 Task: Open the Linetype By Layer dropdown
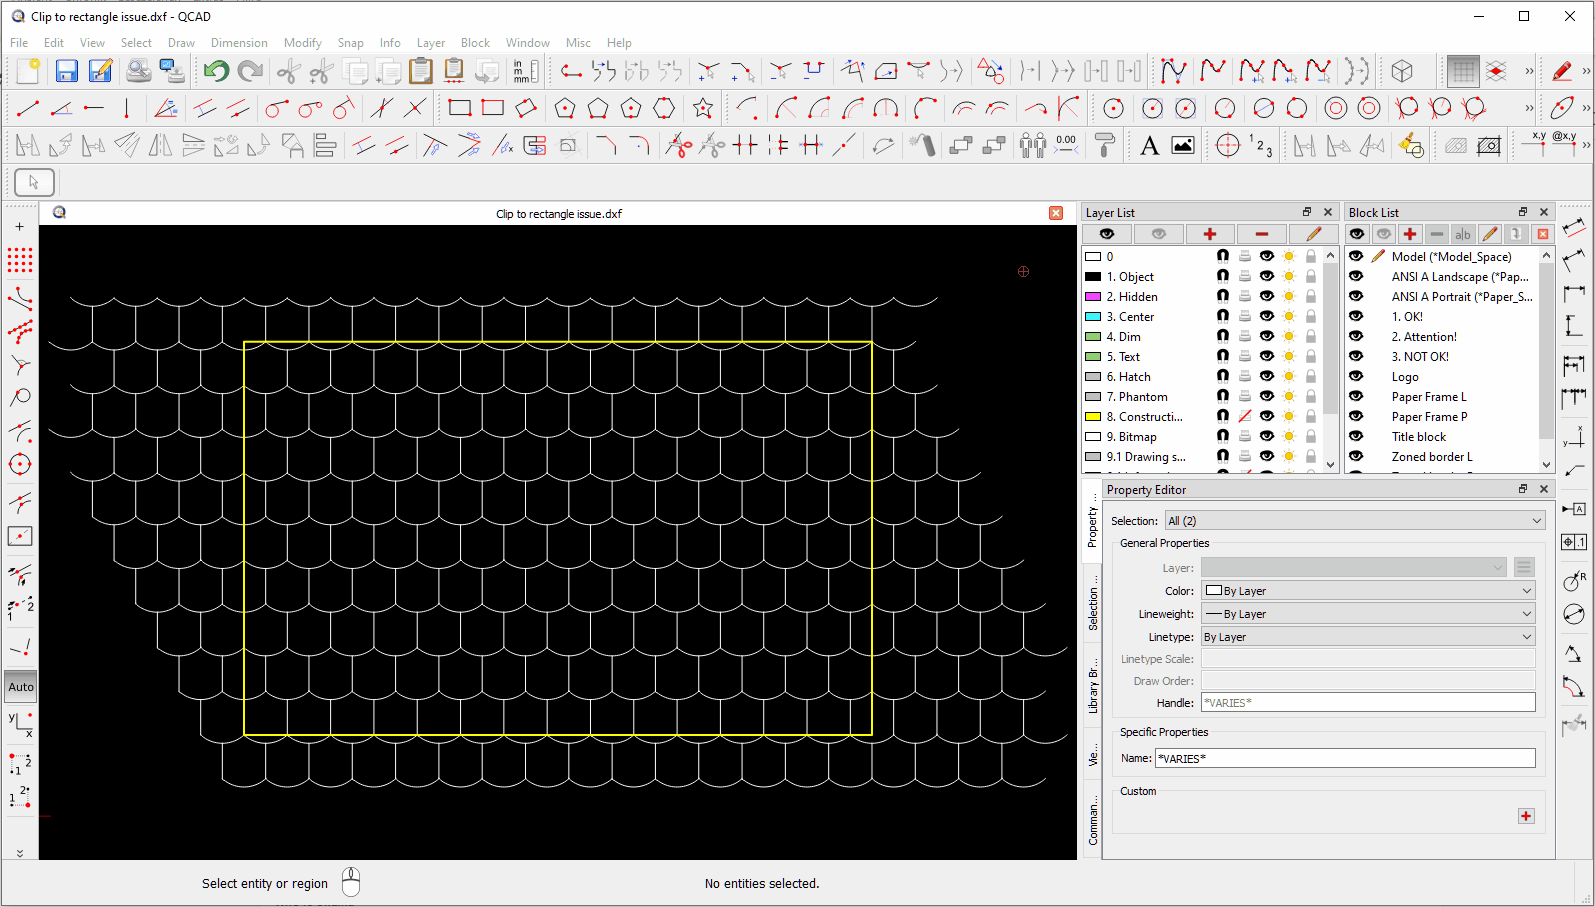coord(1367,637)
